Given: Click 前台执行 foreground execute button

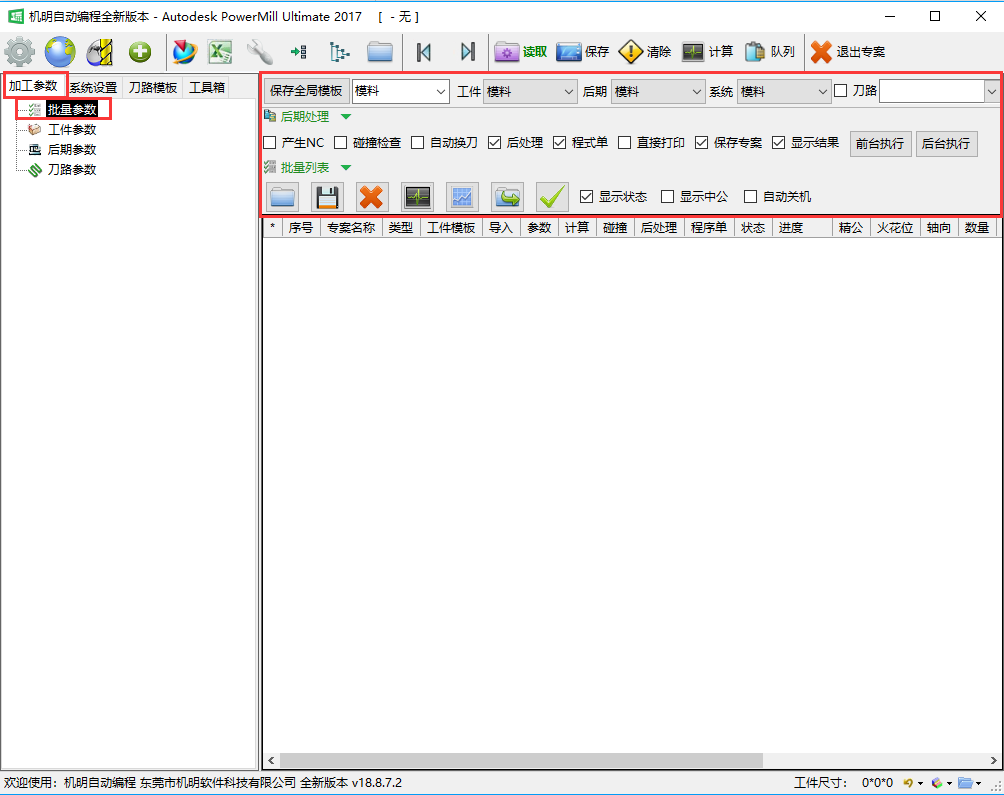Looking at the screenshot, I should [880, 143].
